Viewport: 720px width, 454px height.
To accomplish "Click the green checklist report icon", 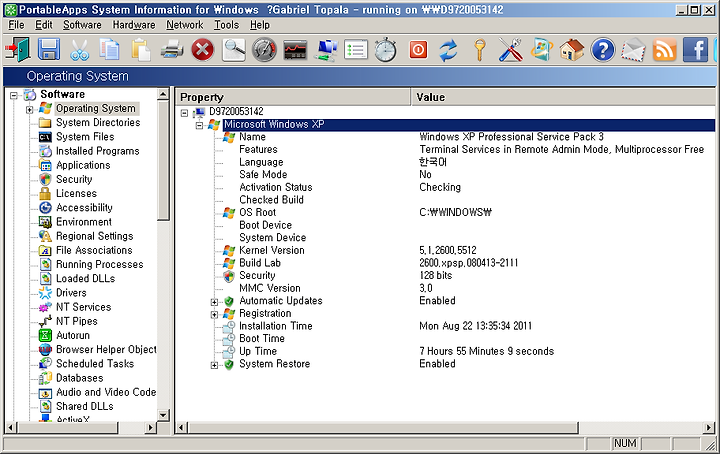I will click(356, 50).
